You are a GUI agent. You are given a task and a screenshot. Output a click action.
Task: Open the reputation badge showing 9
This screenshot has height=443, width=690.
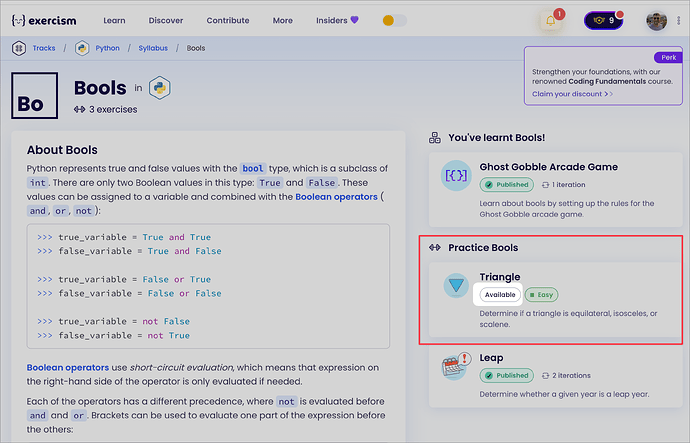coord(603,20)
